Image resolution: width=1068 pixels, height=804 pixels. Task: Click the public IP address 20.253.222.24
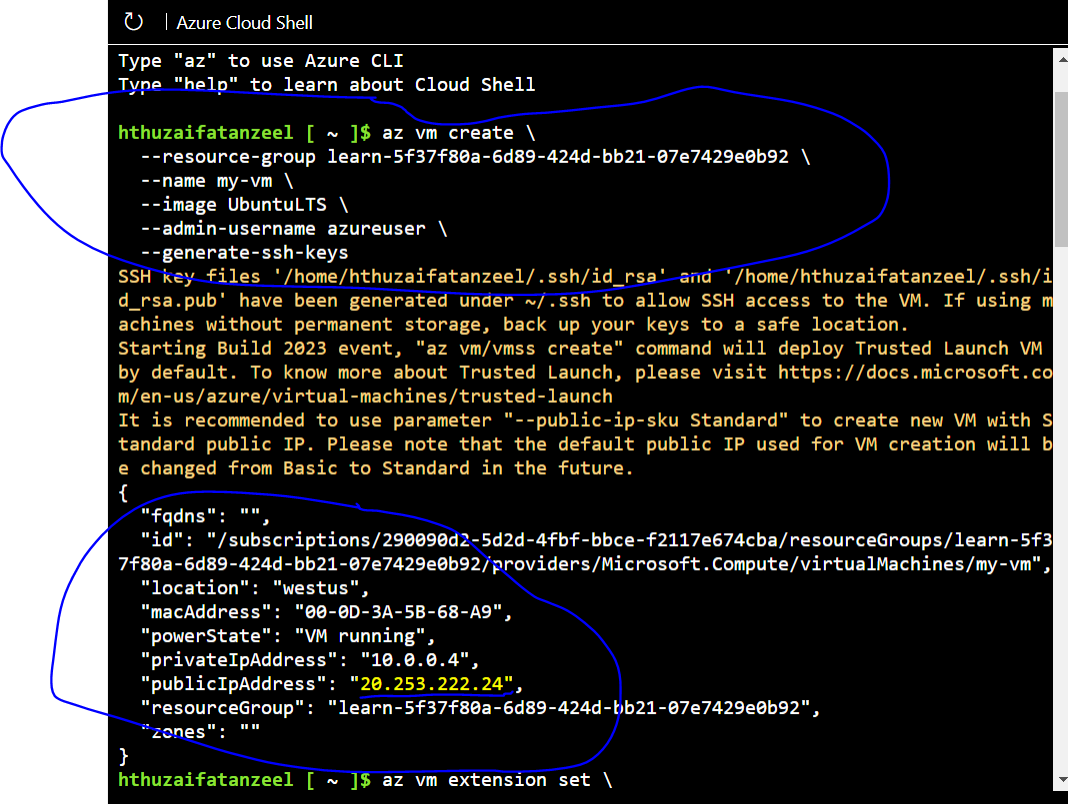pos(432,683)
